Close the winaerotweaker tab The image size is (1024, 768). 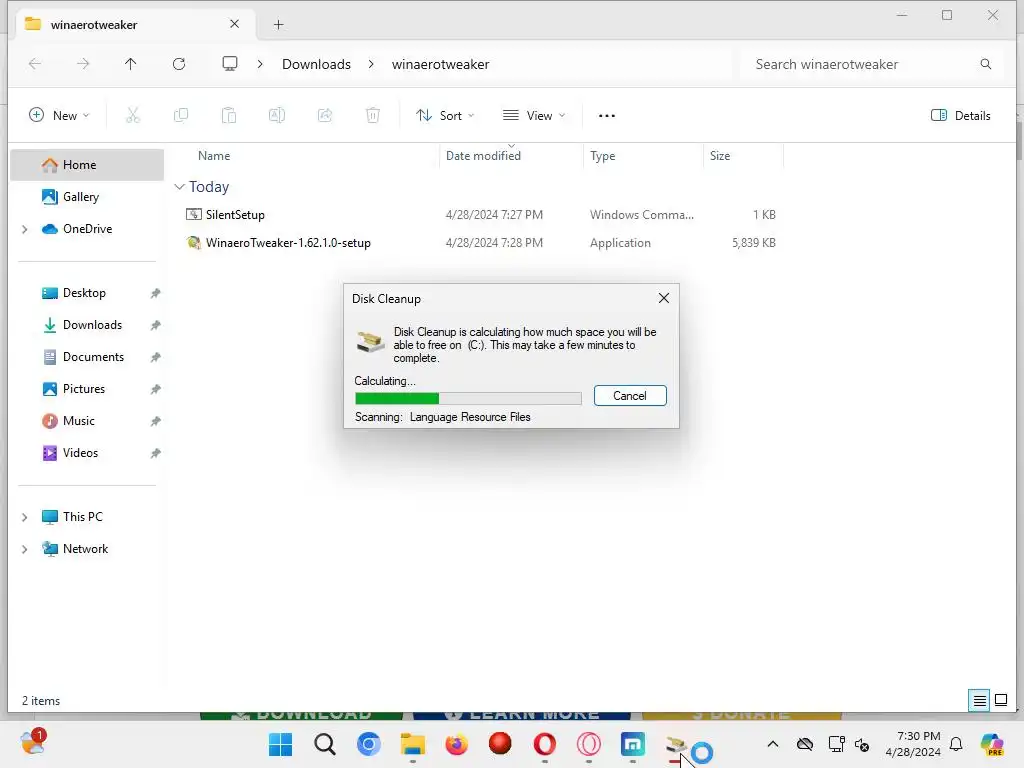point(234,24)
